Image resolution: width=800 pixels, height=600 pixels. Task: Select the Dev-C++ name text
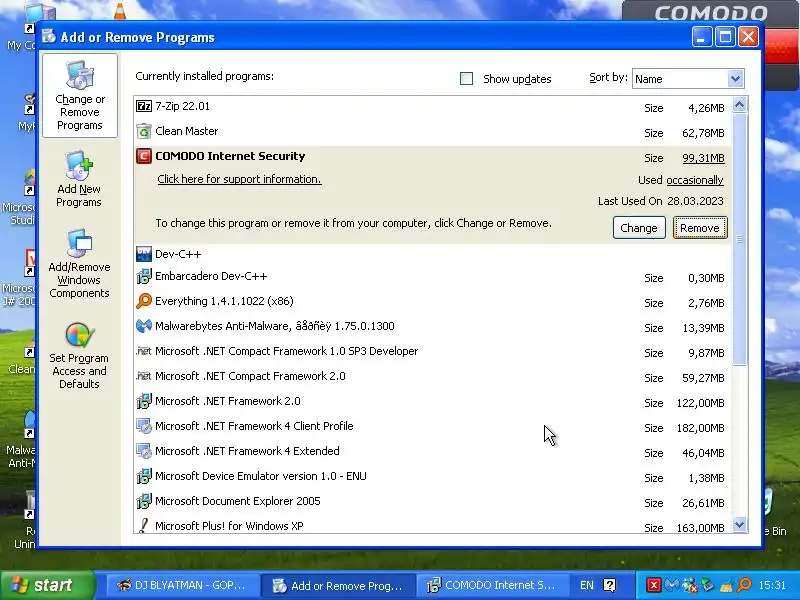178,254
